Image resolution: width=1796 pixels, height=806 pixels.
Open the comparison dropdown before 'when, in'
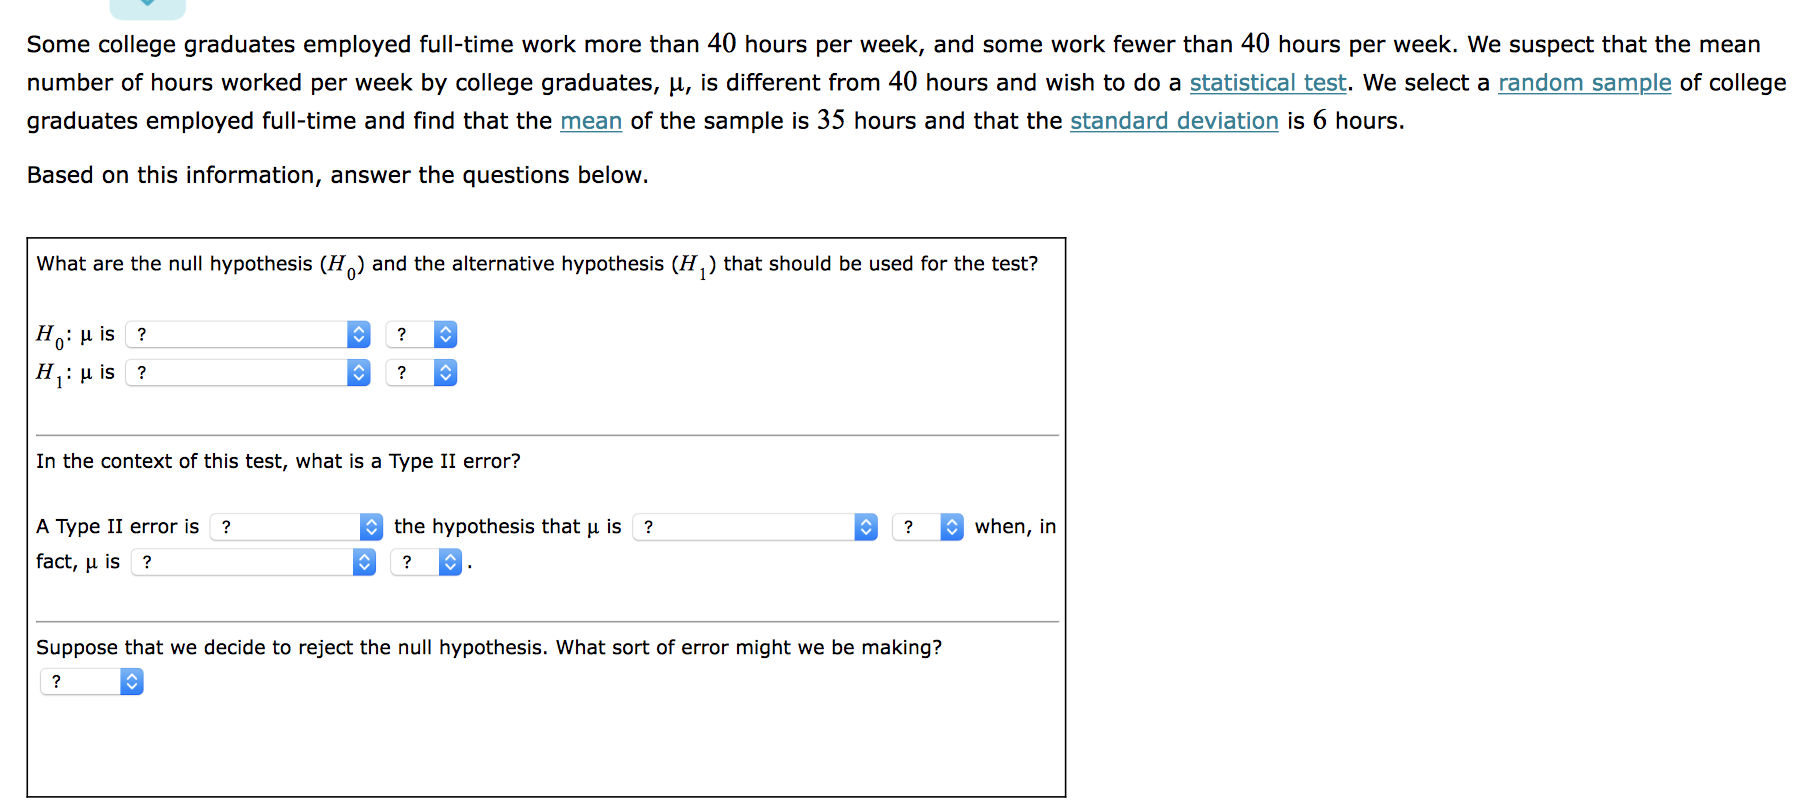(x=925, y=527)
